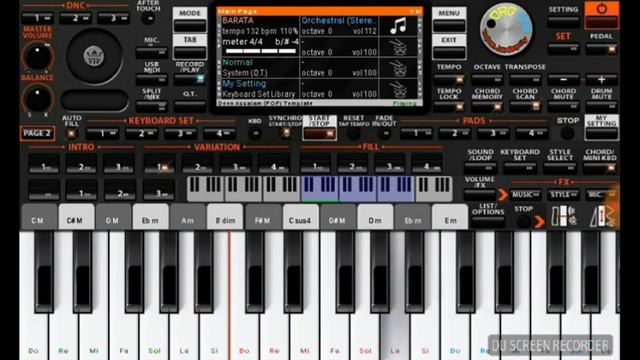
Task: Click the Q.T. button
Action: tap(190, 106)
